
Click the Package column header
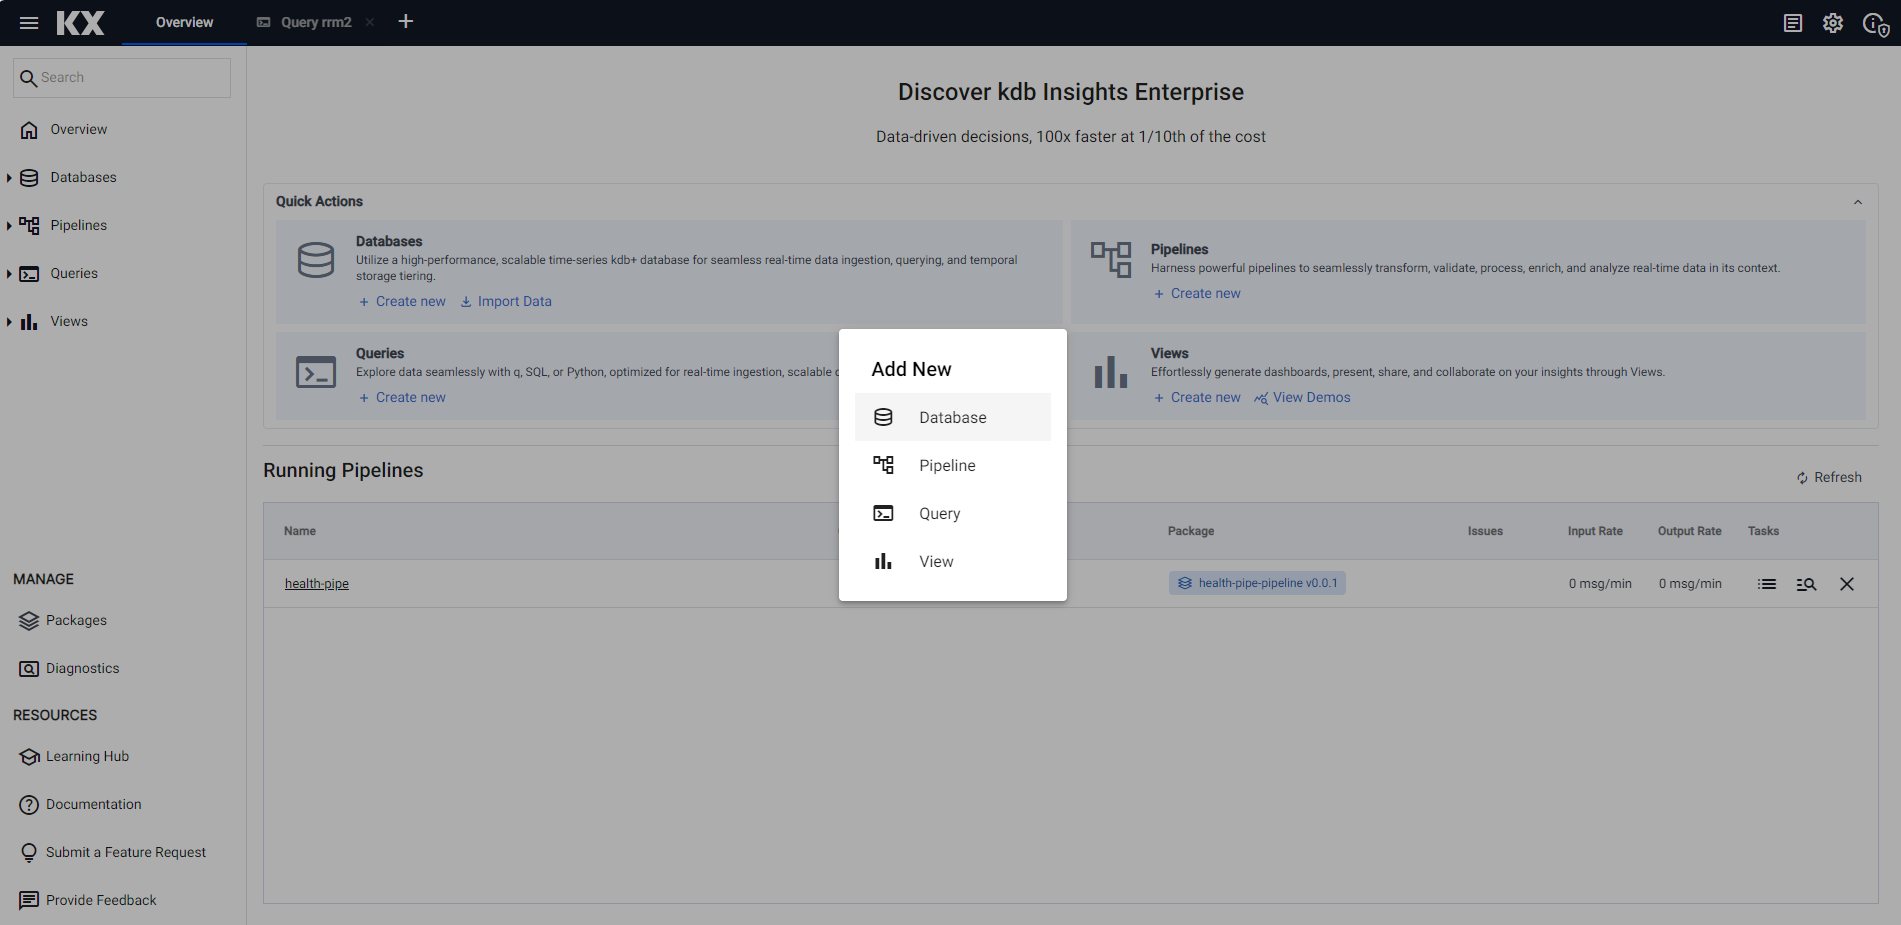[1191, 531]
